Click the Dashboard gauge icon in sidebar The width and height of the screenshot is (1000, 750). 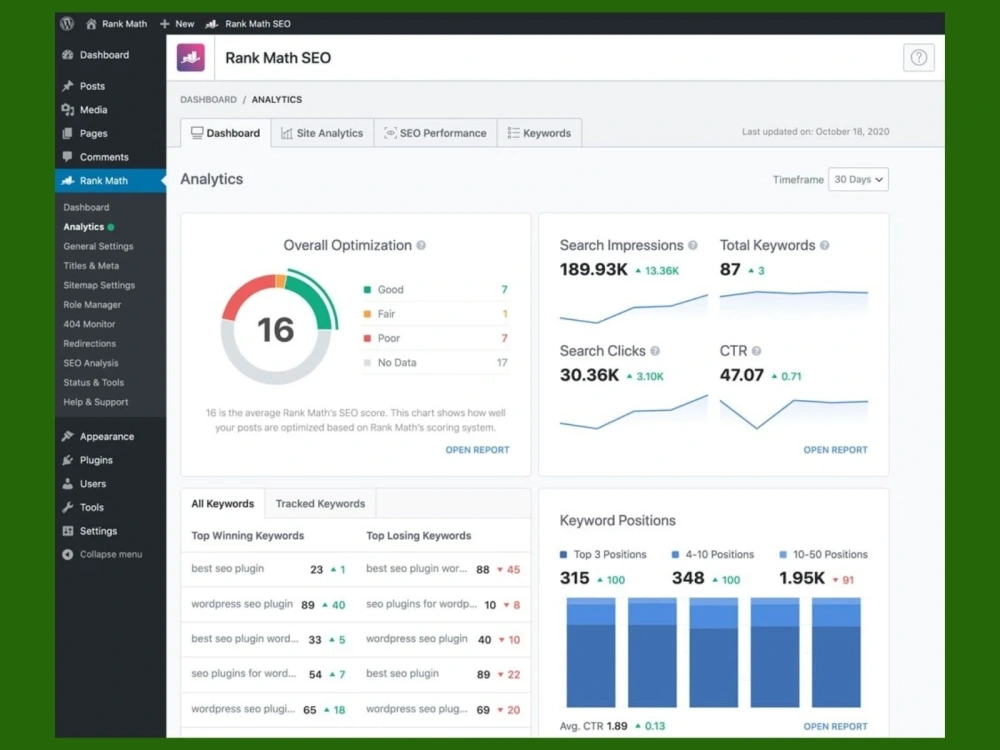[68, 55]
